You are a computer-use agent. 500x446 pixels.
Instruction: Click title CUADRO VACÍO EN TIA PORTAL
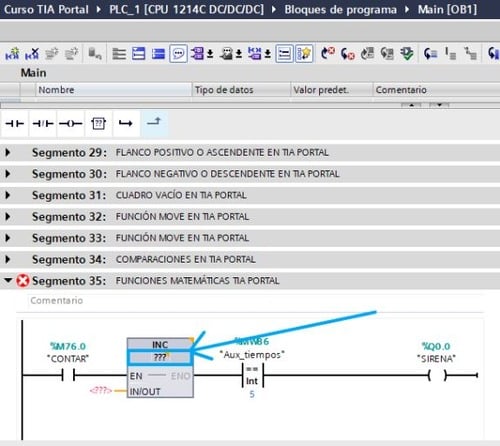181,195
